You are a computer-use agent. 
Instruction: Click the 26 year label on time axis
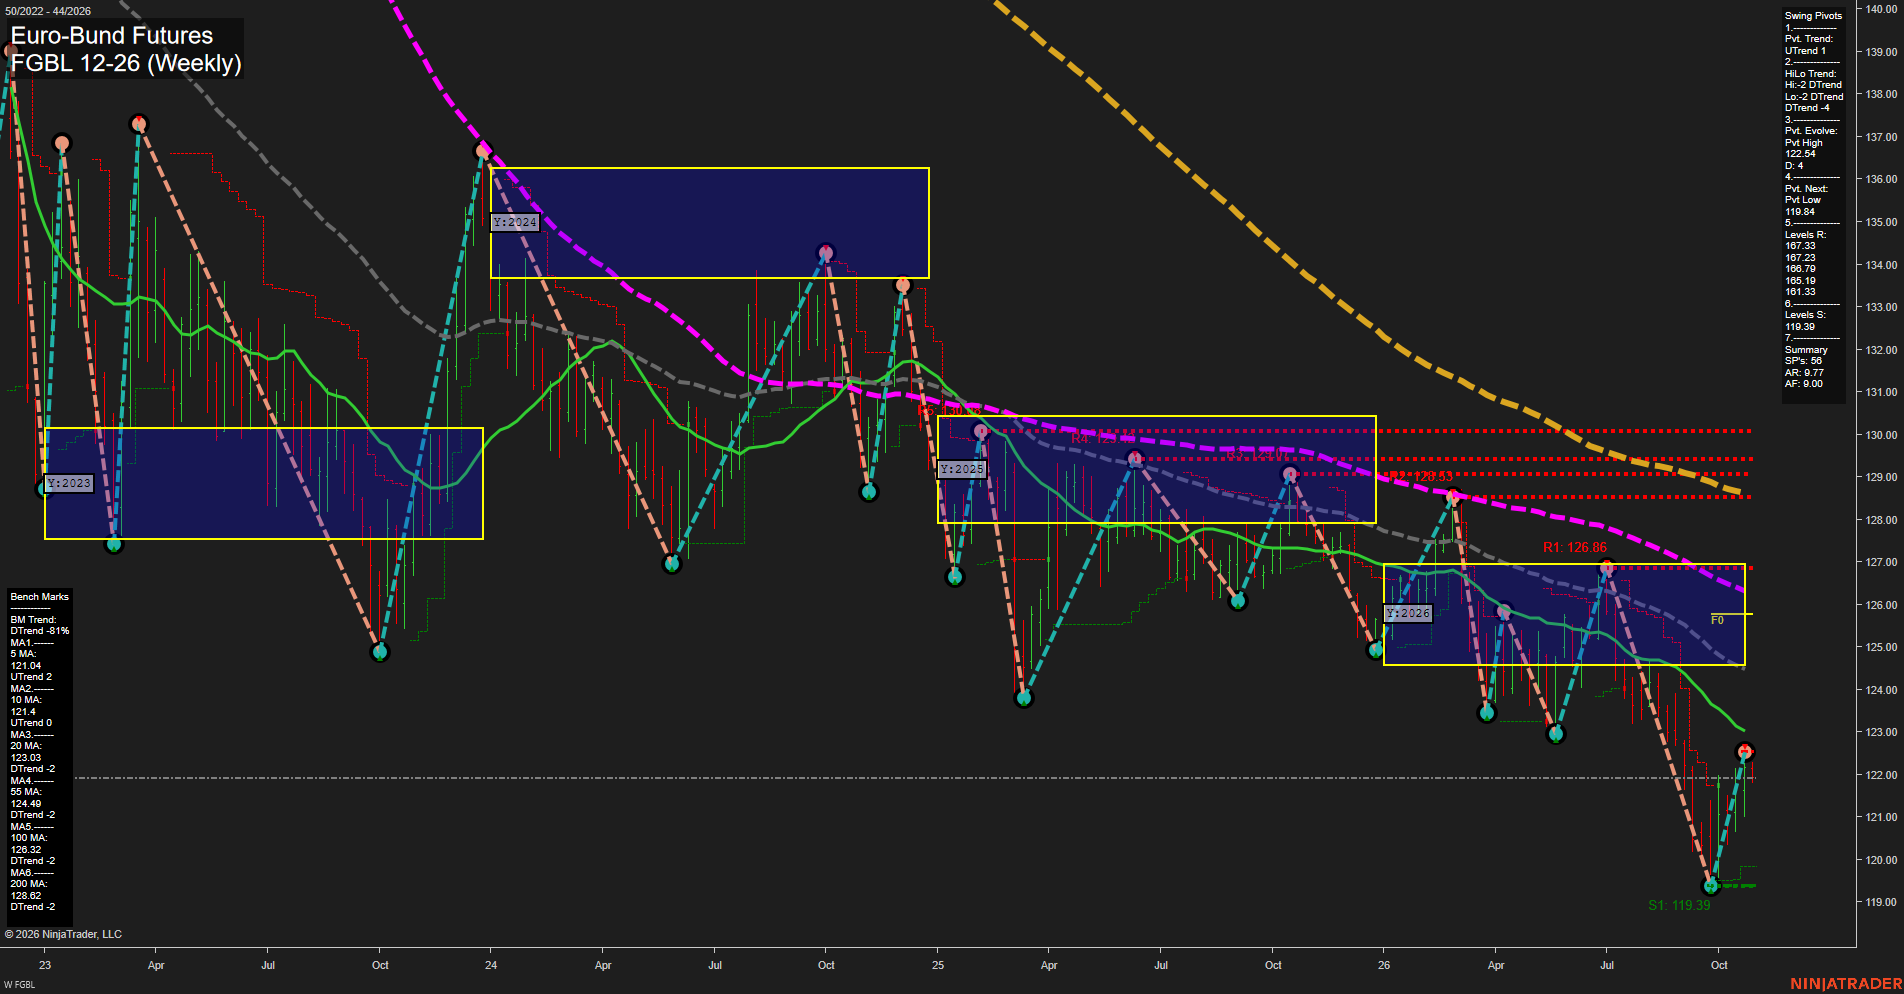pos(1384,965)
